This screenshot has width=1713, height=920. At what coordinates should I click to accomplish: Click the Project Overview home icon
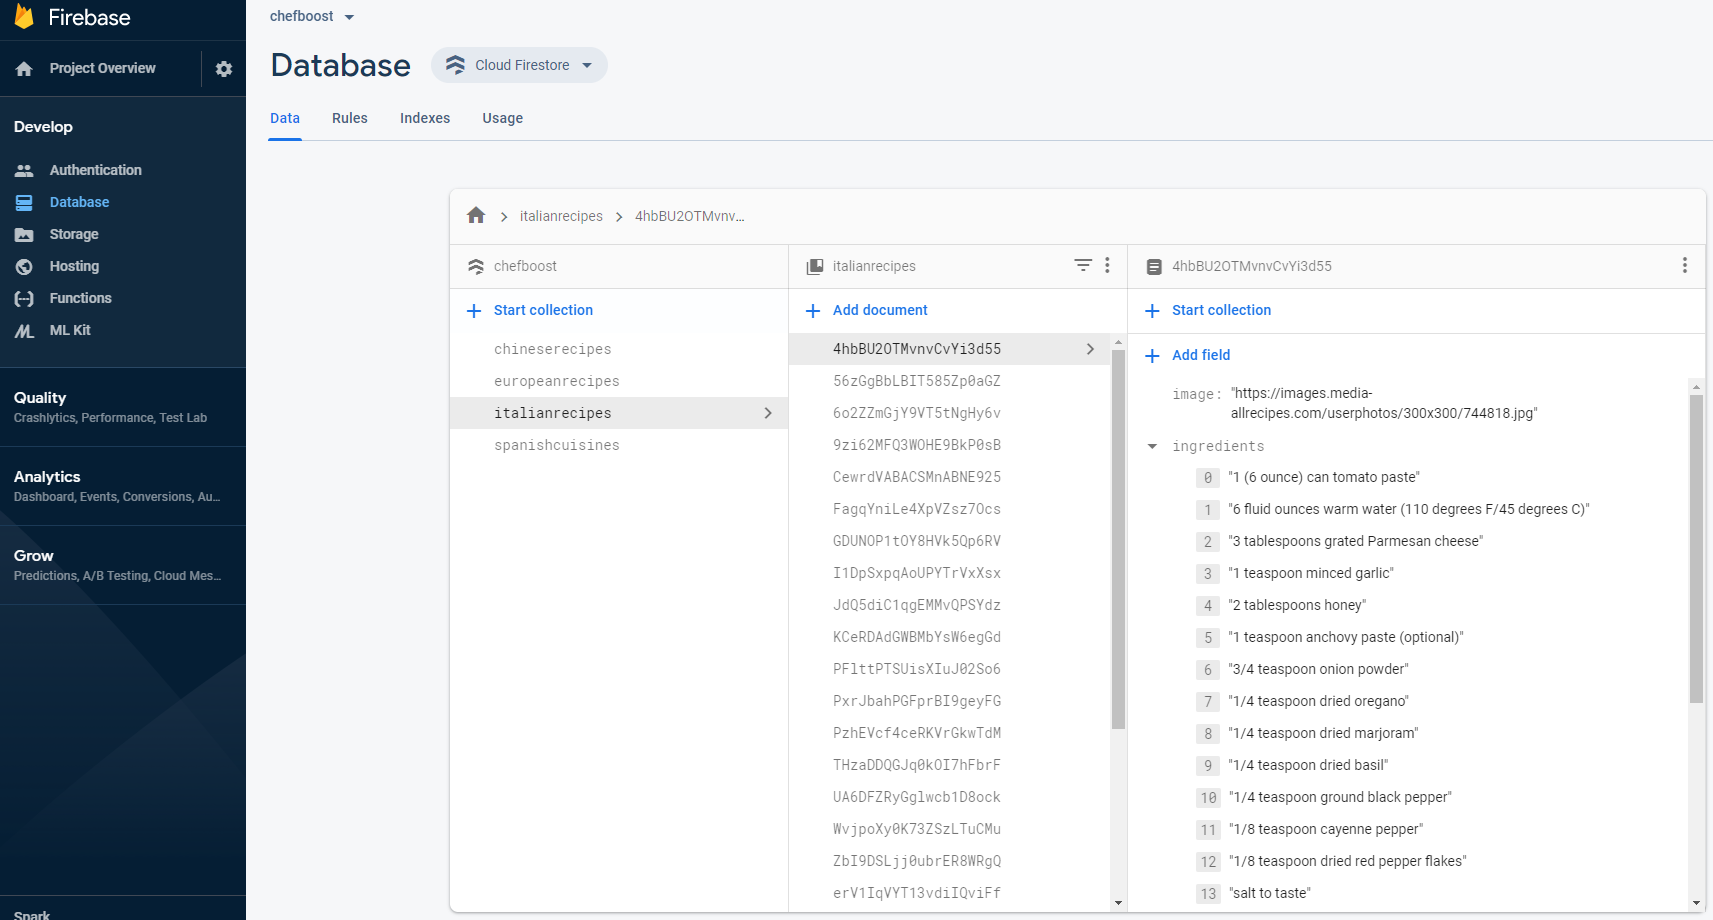coord(24,69)
